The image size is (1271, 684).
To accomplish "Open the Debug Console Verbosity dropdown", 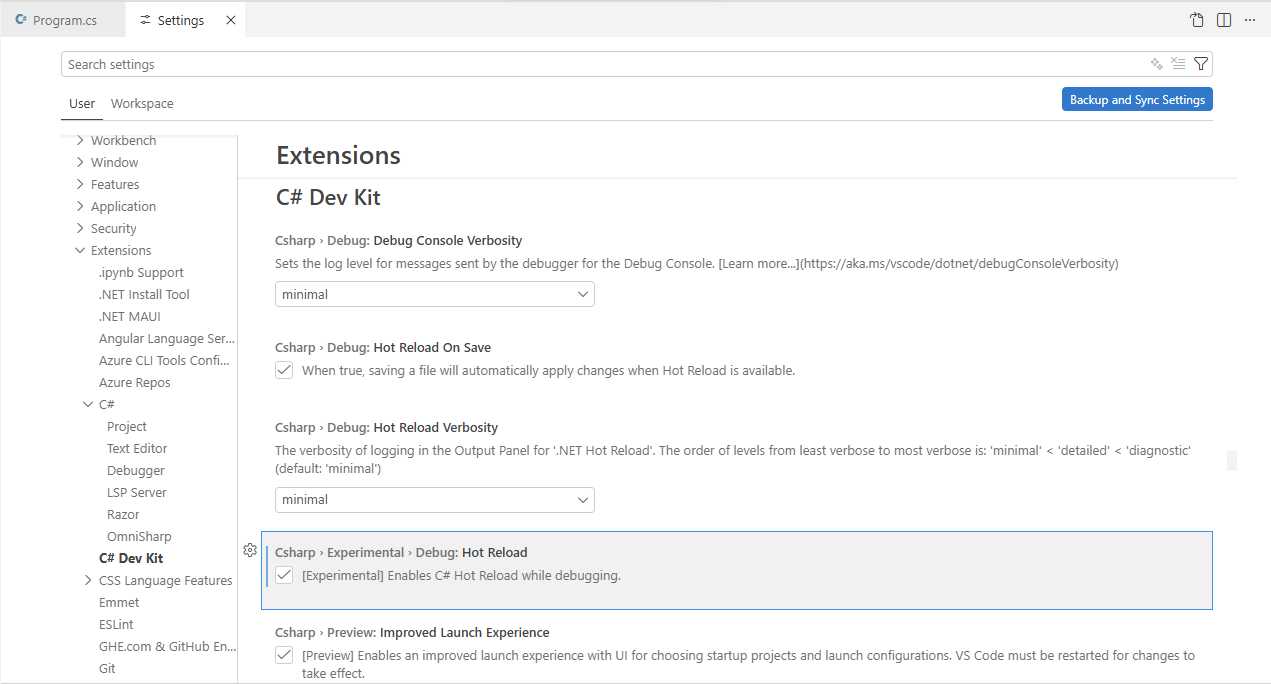I will [x=435, y=294].
